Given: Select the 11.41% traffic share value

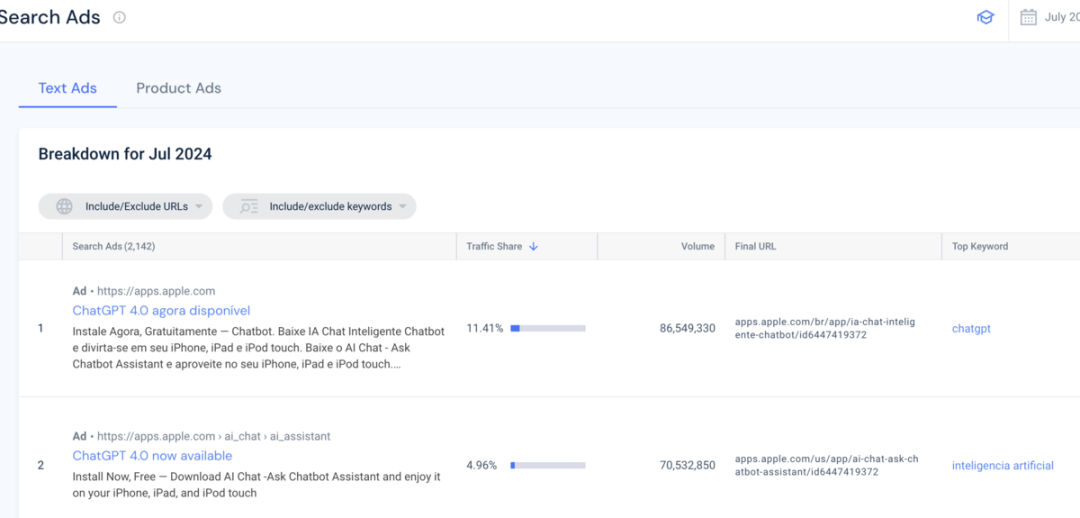Looking at the screenshot, I should [485, 329].
